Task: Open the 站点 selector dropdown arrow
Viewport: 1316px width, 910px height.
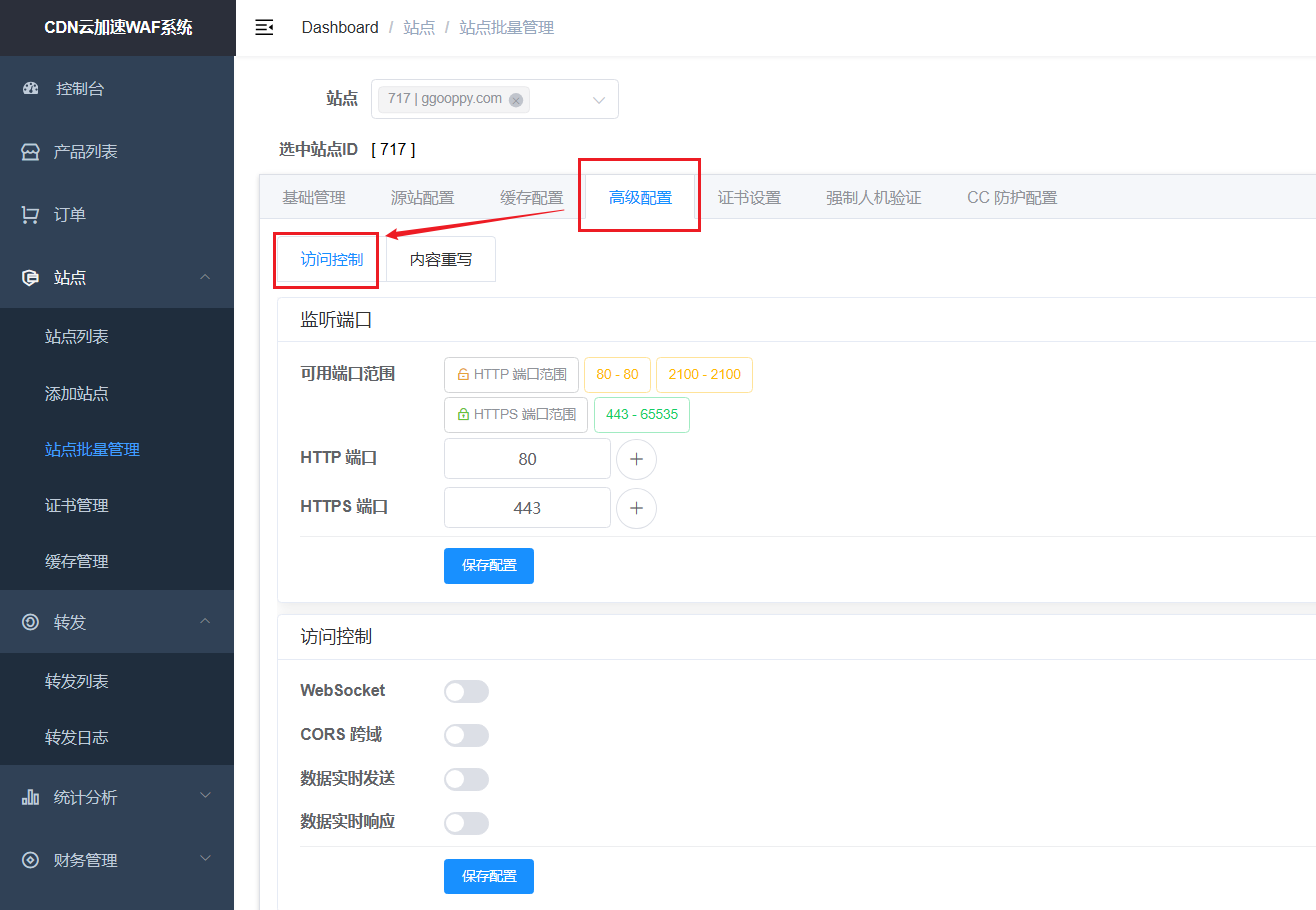Action: tap(599, 100)
